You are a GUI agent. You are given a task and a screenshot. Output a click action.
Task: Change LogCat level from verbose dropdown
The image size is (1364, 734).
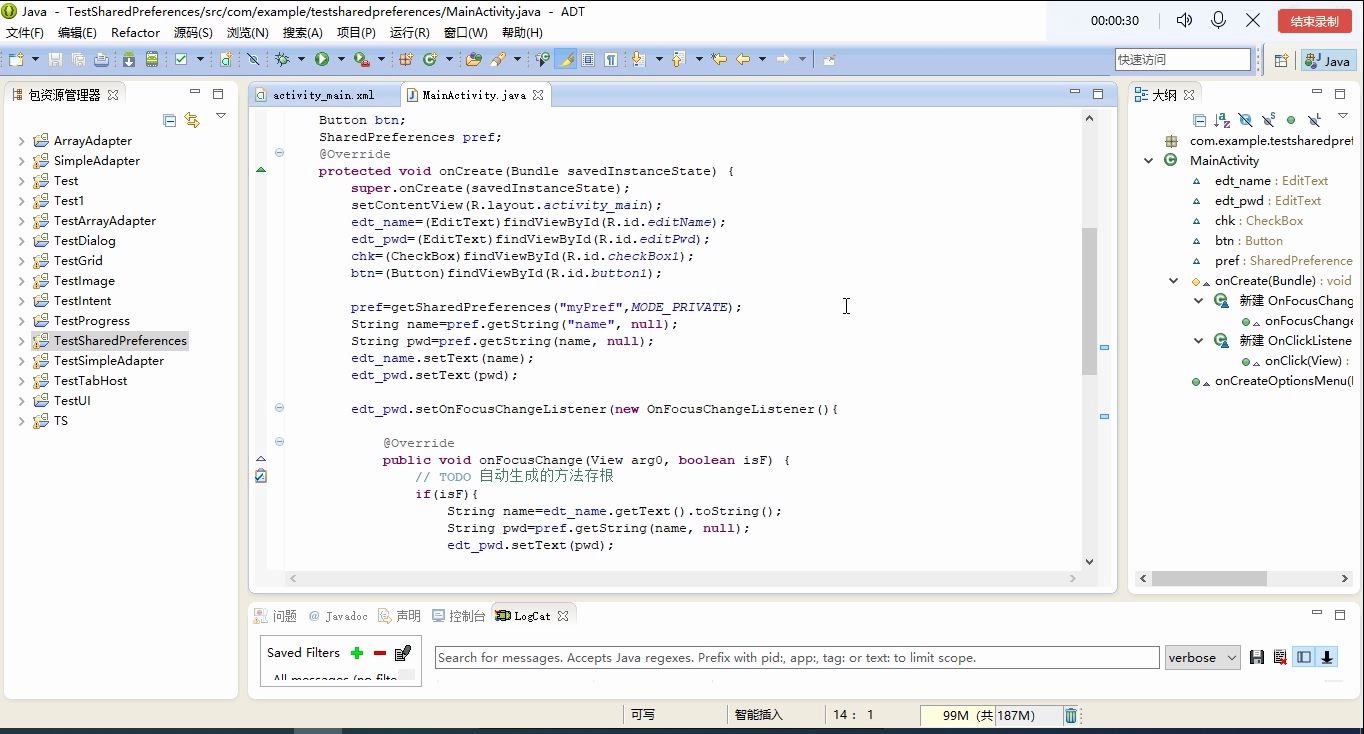pos(1202,657)
